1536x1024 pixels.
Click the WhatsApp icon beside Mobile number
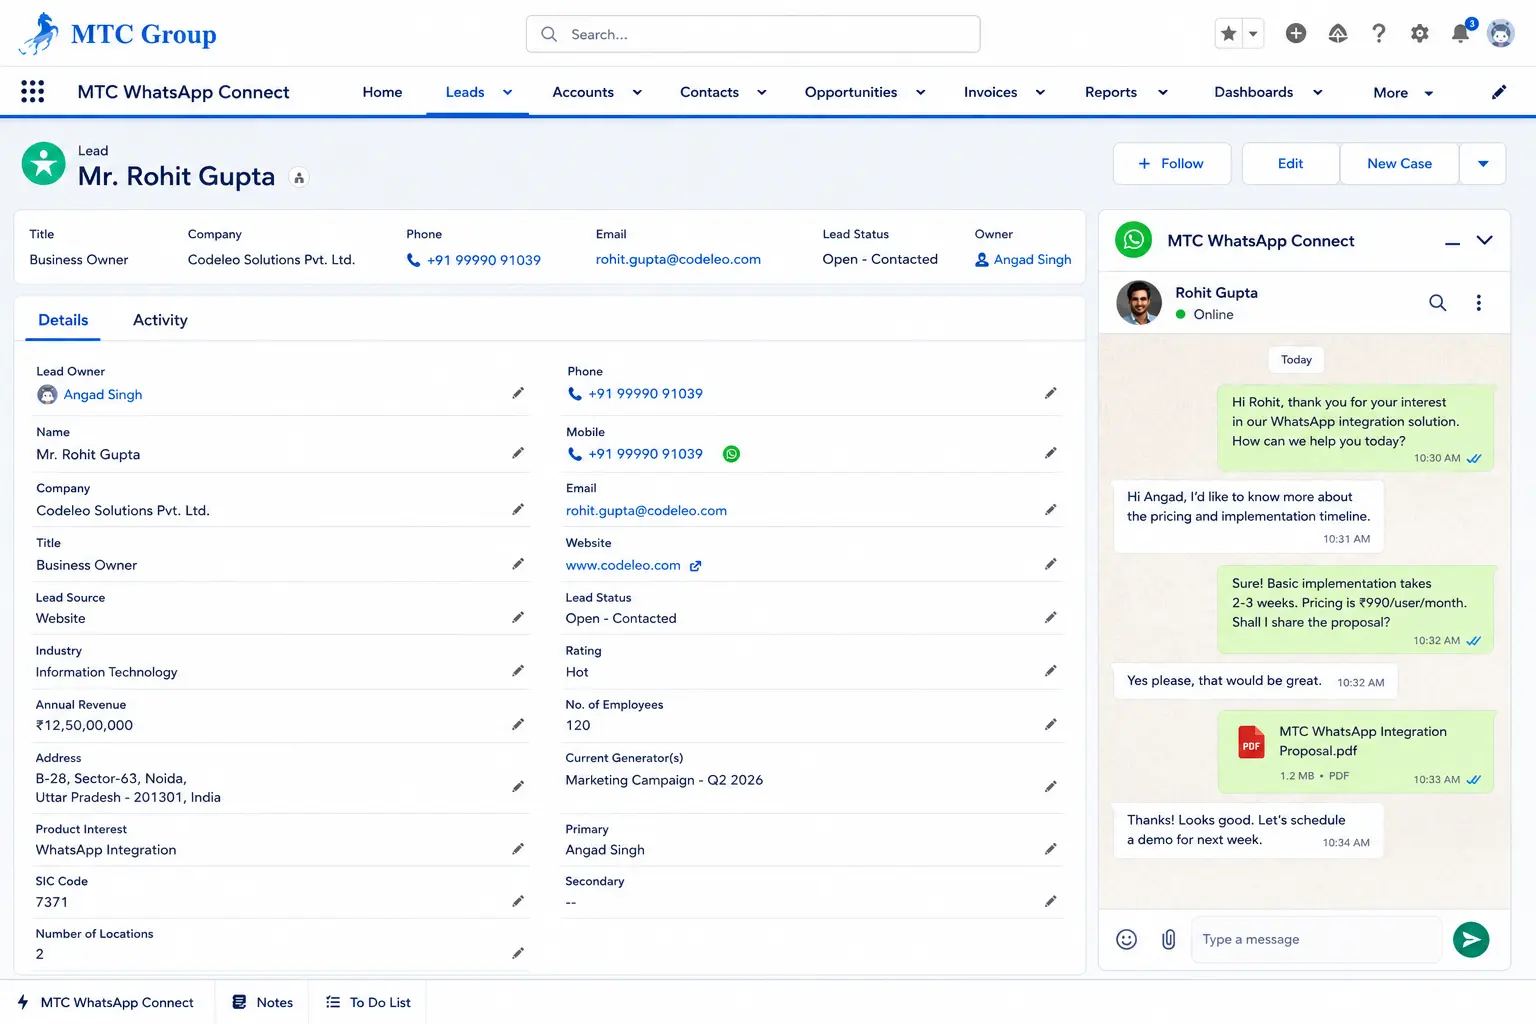732,454
